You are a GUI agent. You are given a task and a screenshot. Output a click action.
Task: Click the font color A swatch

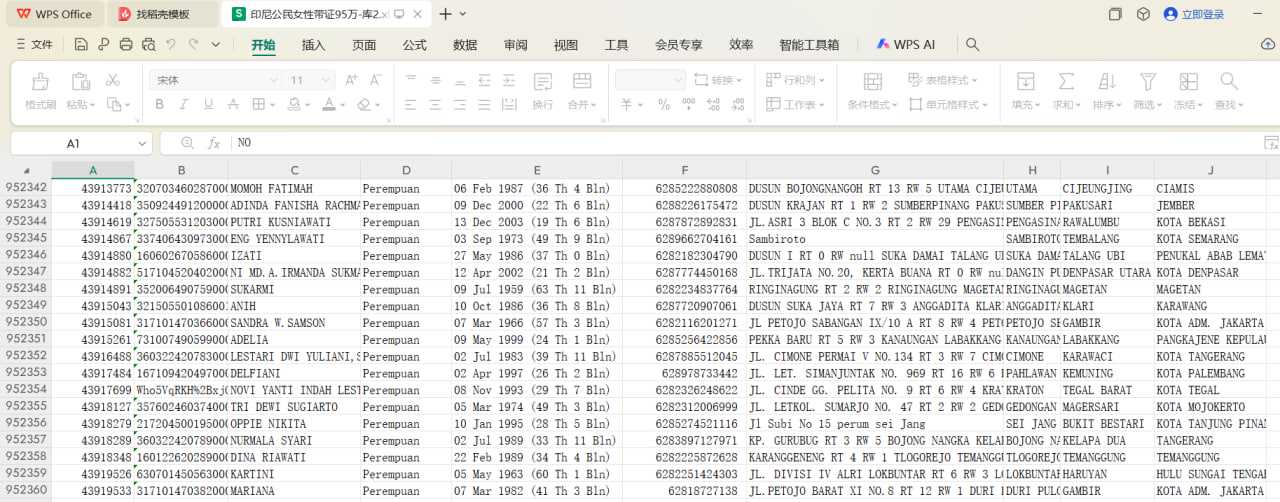pos(329,104)
